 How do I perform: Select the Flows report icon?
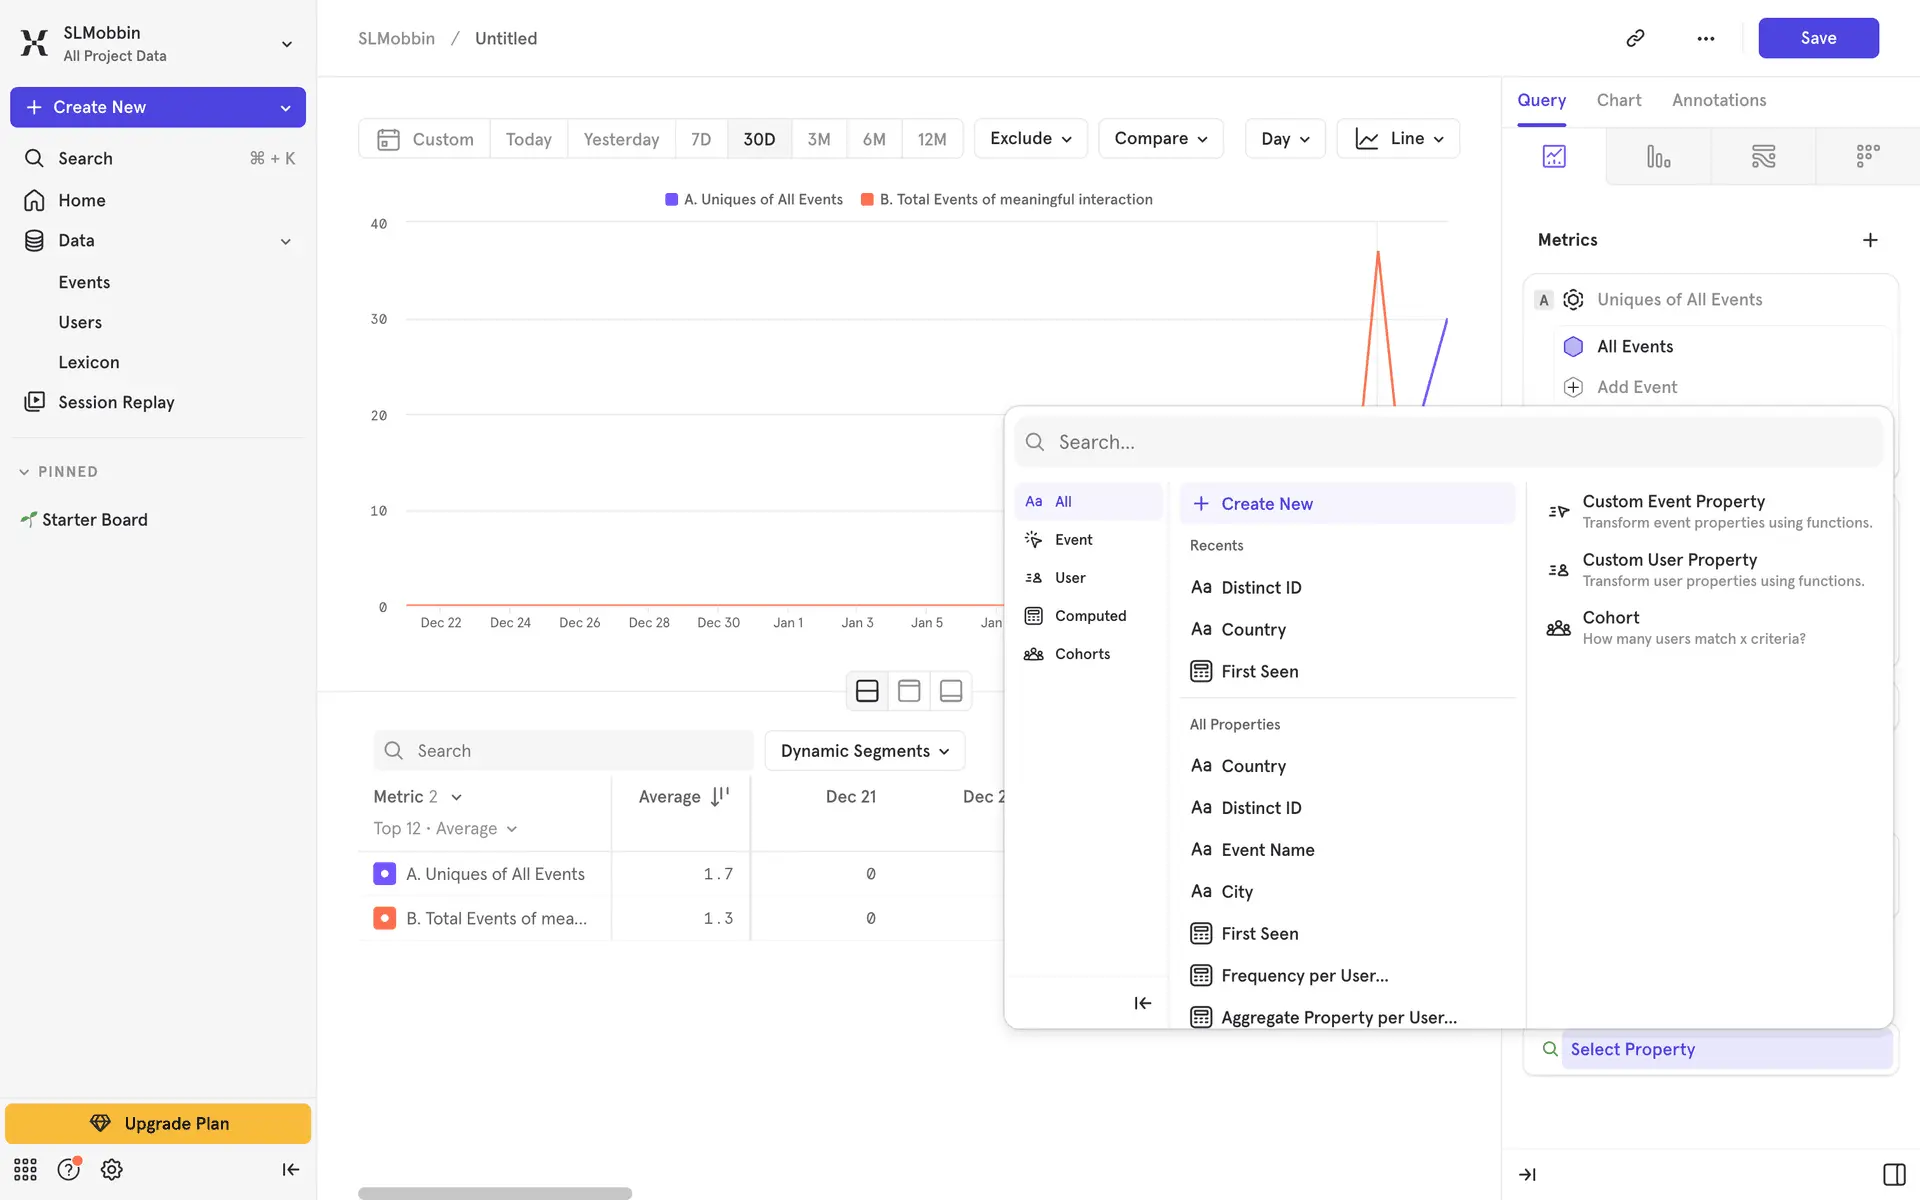tap(1763, 156)
